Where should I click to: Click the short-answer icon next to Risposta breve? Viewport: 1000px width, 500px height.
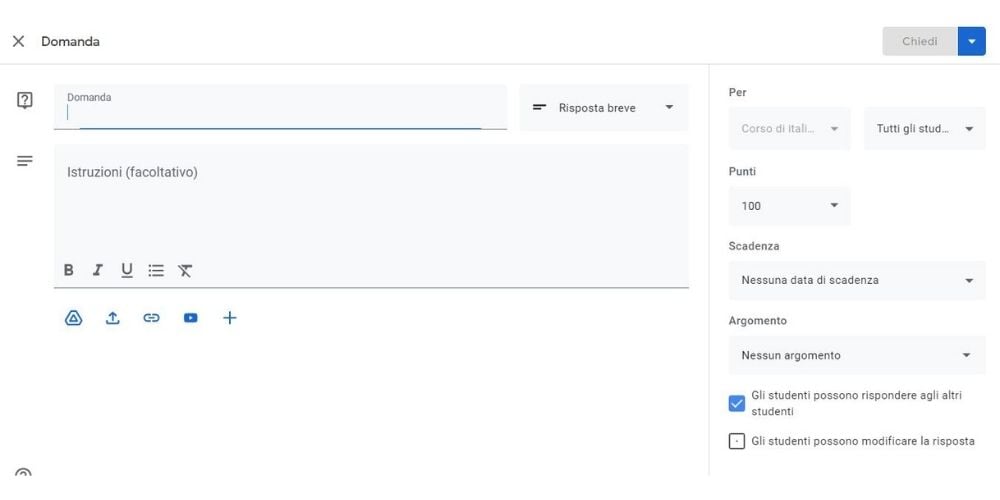[540, 108]
